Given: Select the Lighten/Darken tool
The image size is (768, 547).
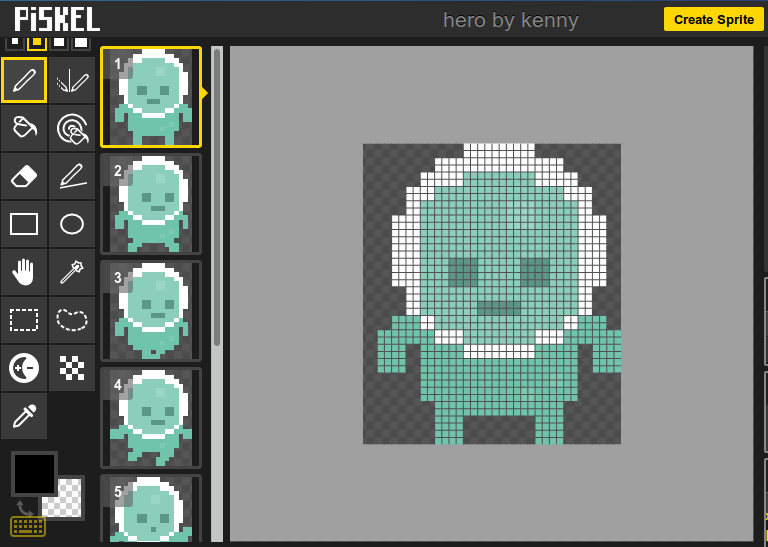Looking at the screenshot, I should tap(24, 368).
